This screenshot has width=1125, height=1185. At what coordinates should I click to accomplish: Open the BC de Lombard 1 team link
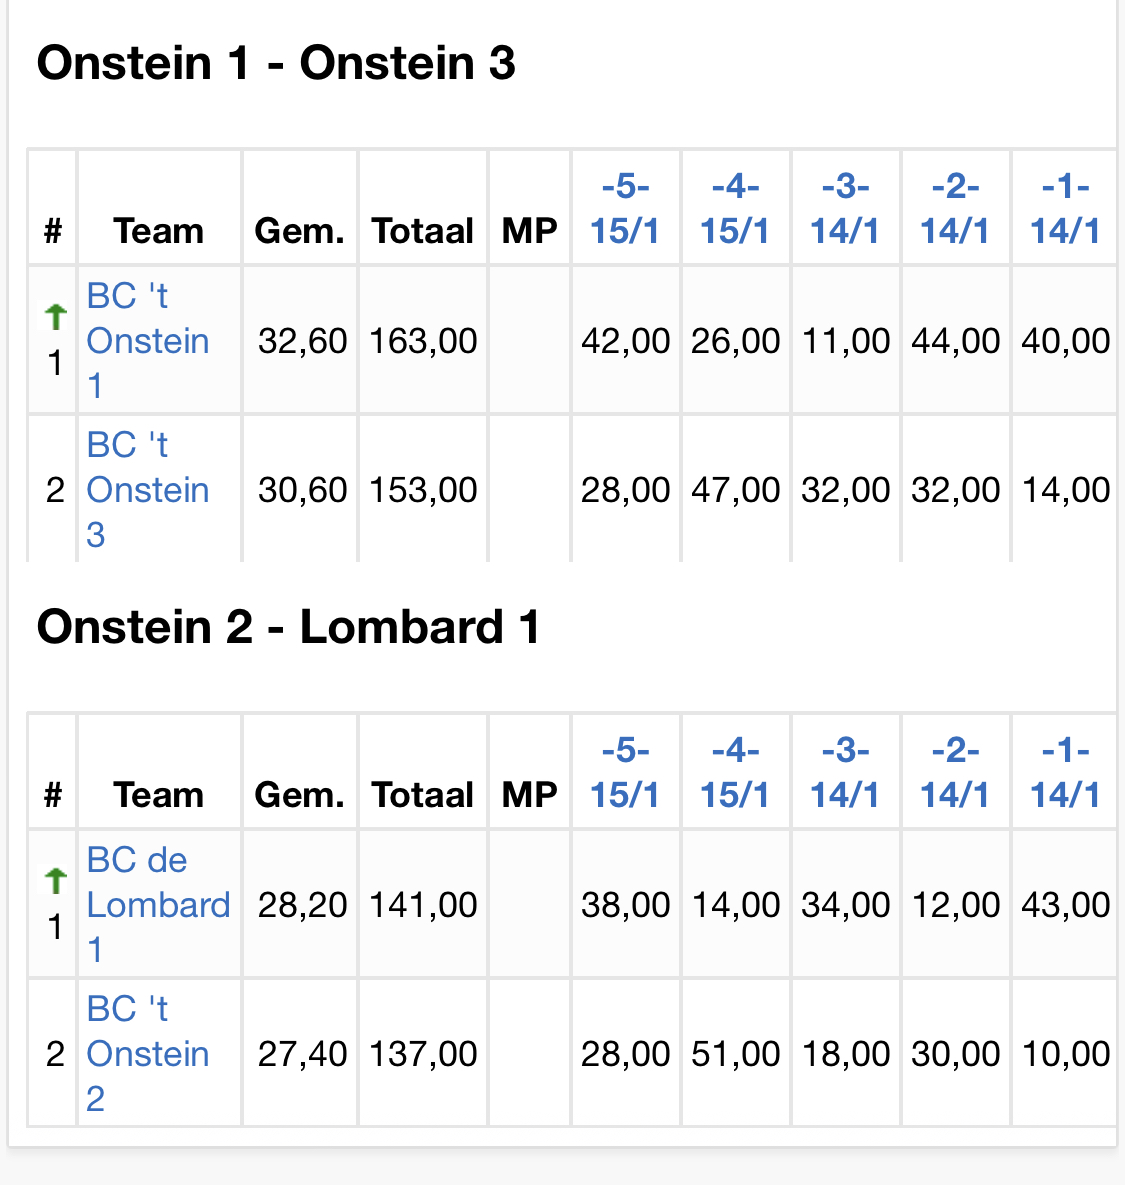point(158,905)
